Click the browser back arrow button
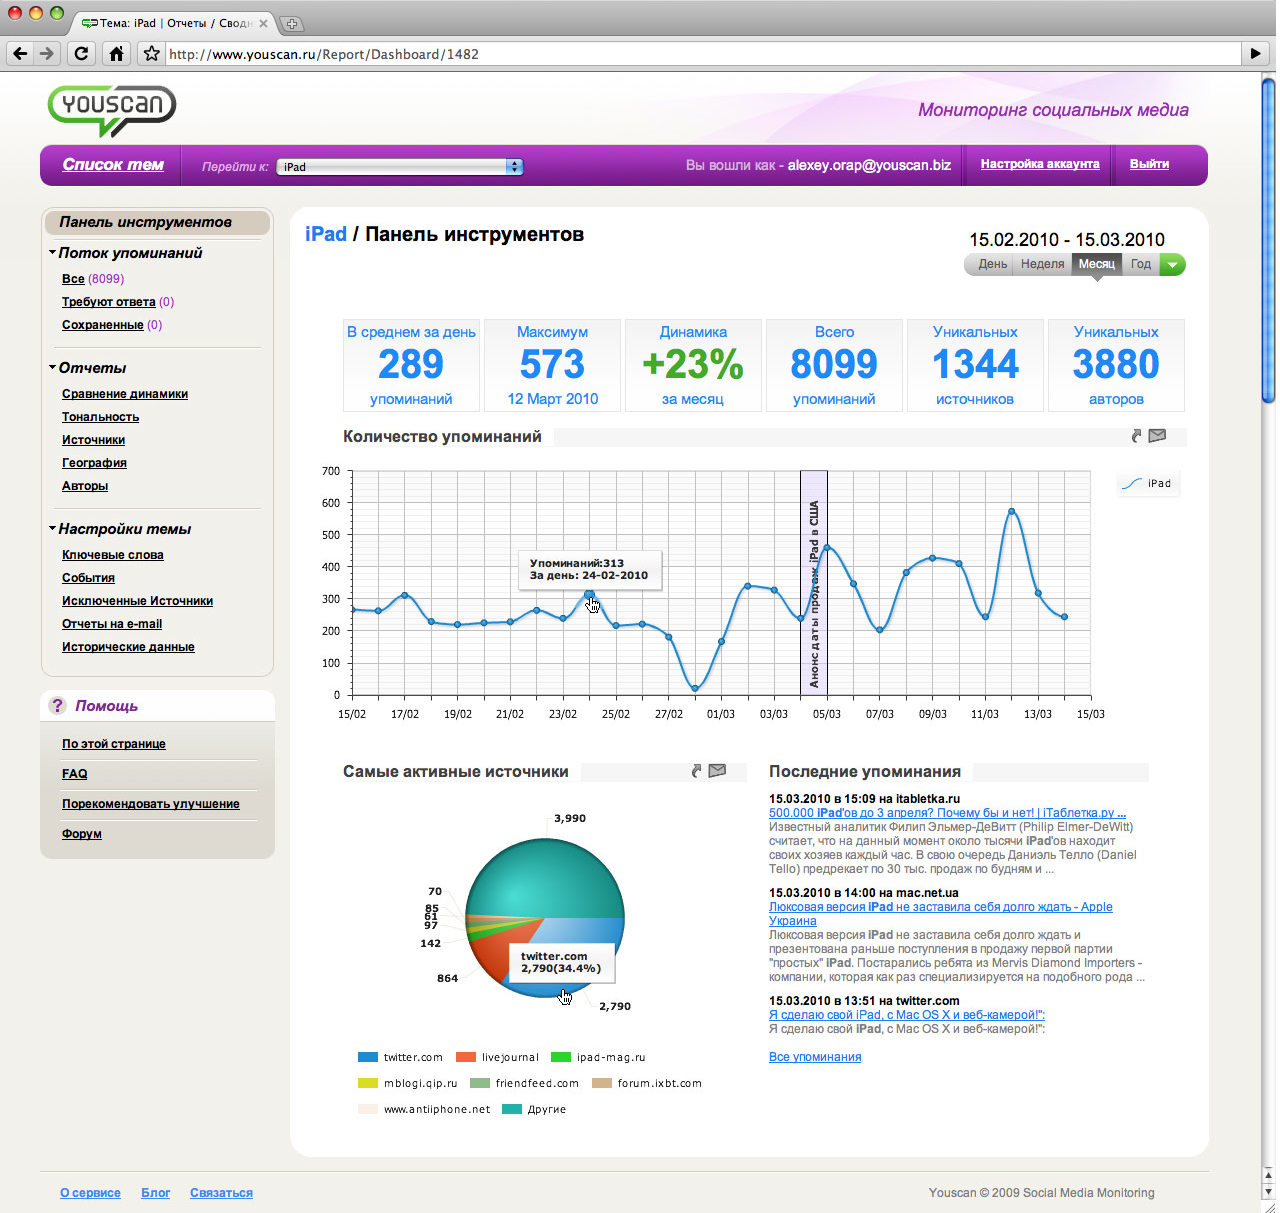Screen dimensions: 1280x1213 click(21, 54)
